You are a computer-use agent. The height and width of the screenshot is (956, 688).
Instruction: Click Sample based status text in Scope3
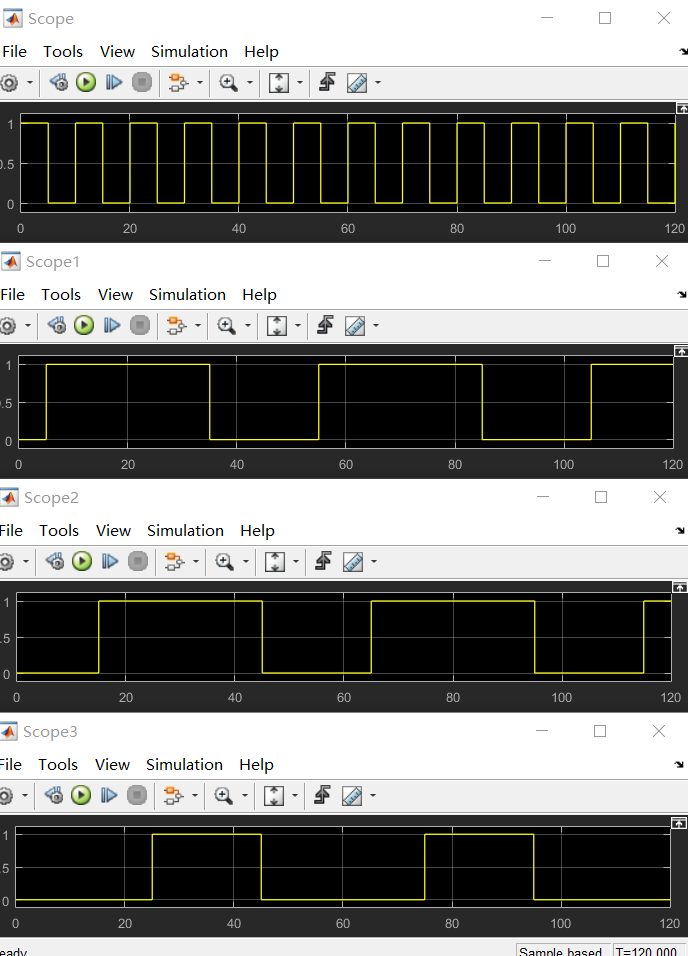click(560, 951)
